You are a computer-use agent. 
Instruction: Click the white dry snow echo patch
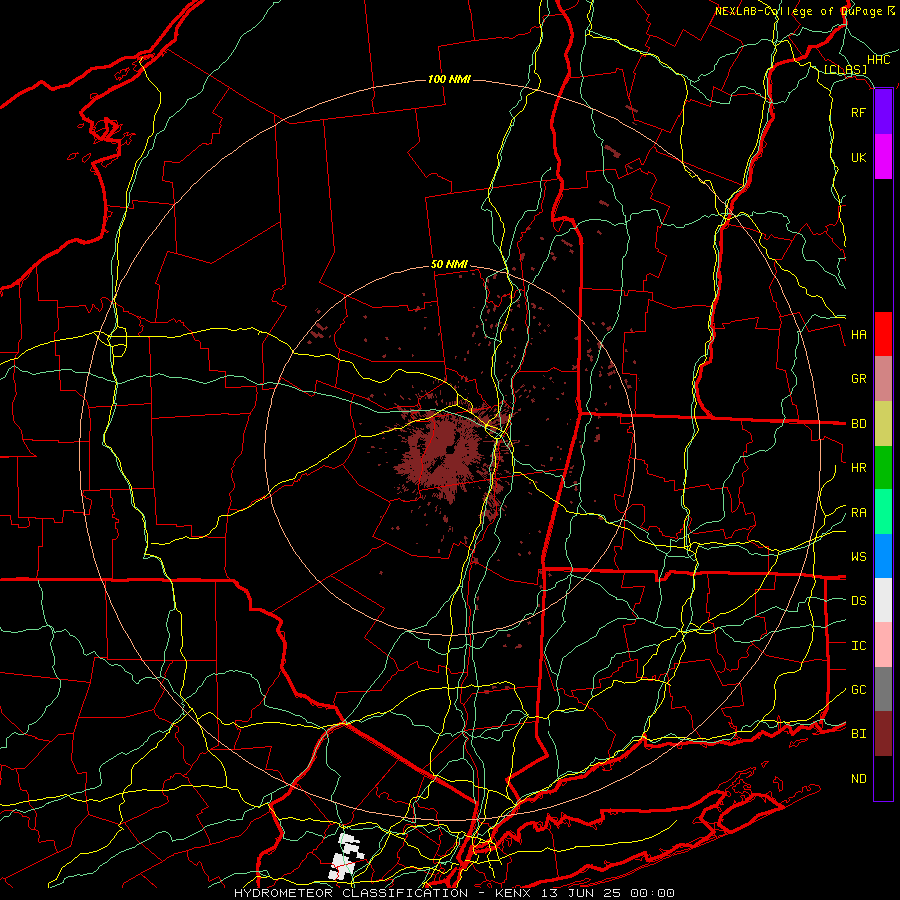(x=347, y=856)
